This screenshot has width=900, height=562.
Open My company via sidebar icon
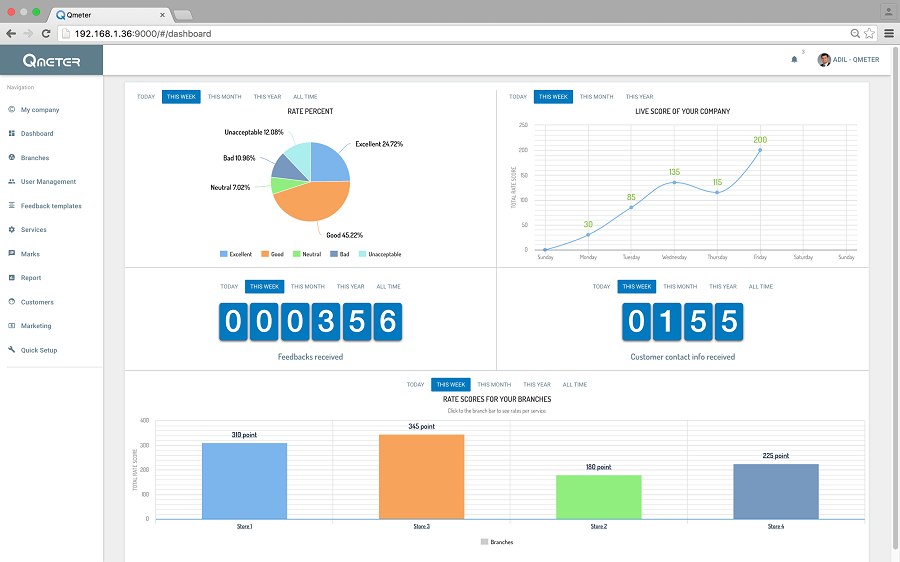click(x=11, y=110)
